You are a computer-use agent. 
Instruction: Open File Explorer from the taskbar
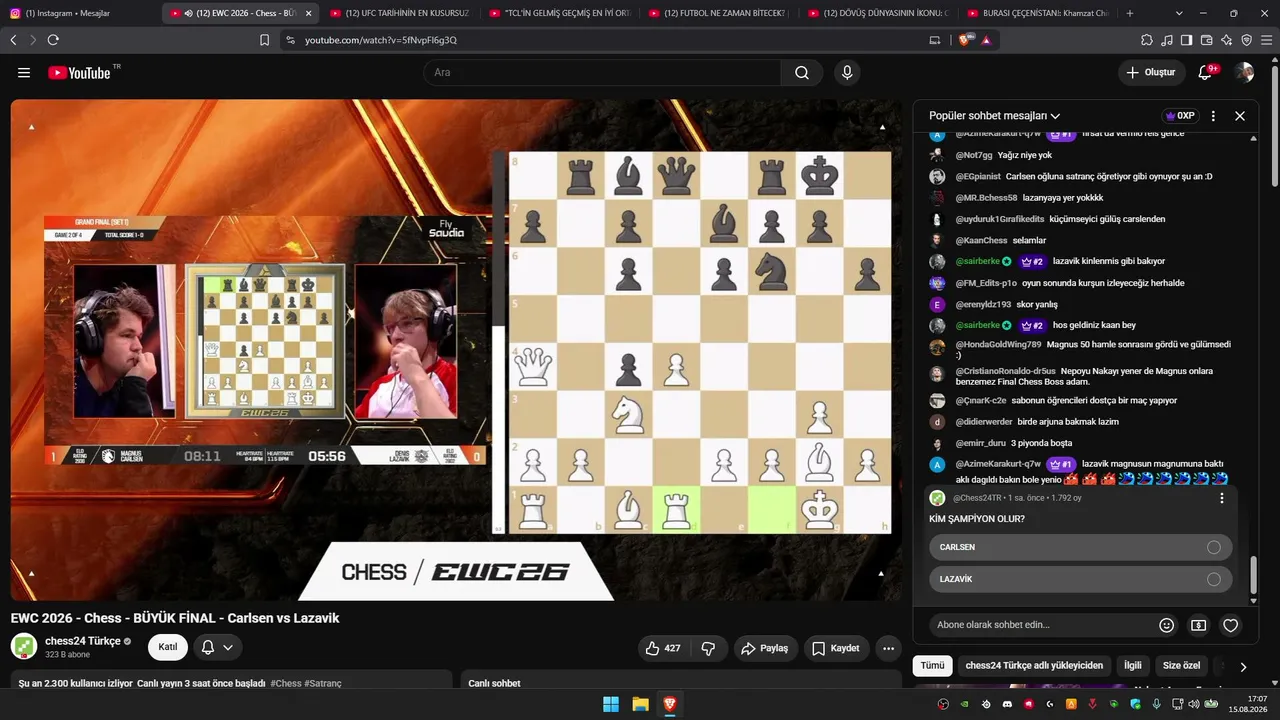pyautogui.click(x=640, y=704)
